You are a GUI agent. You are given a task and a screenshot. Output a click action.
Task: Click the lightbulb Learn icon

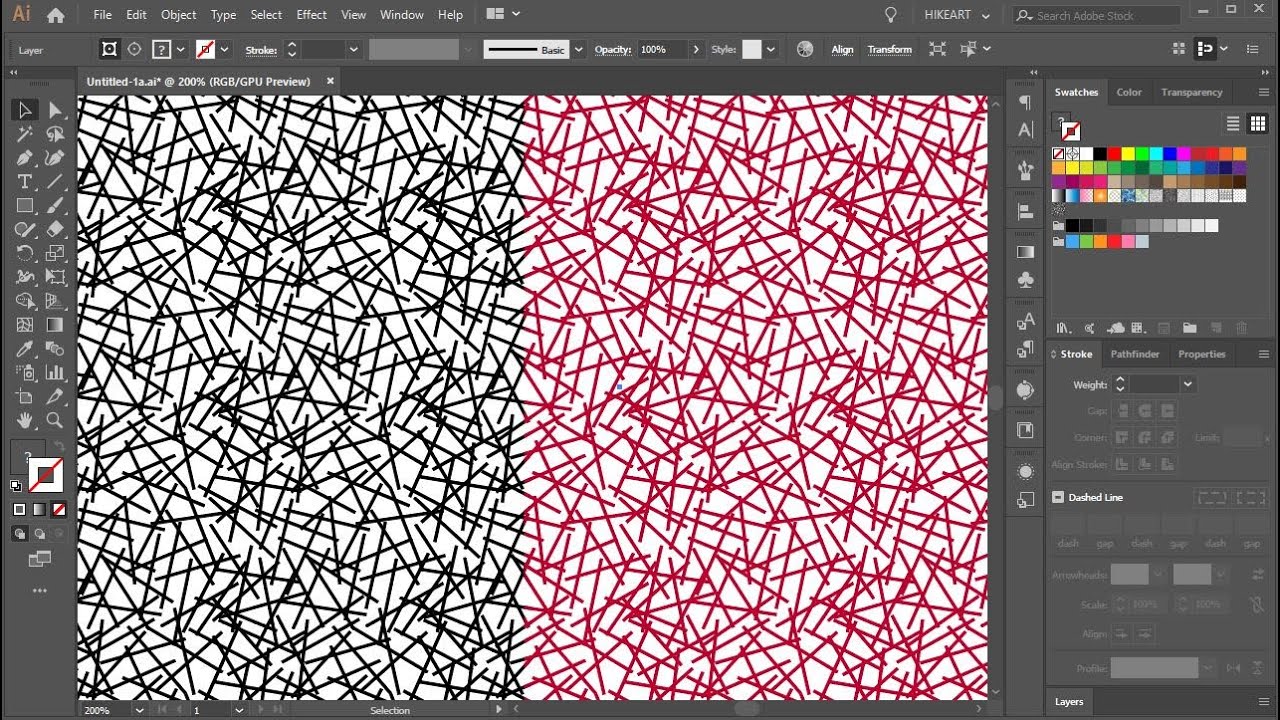click(891, 15)
